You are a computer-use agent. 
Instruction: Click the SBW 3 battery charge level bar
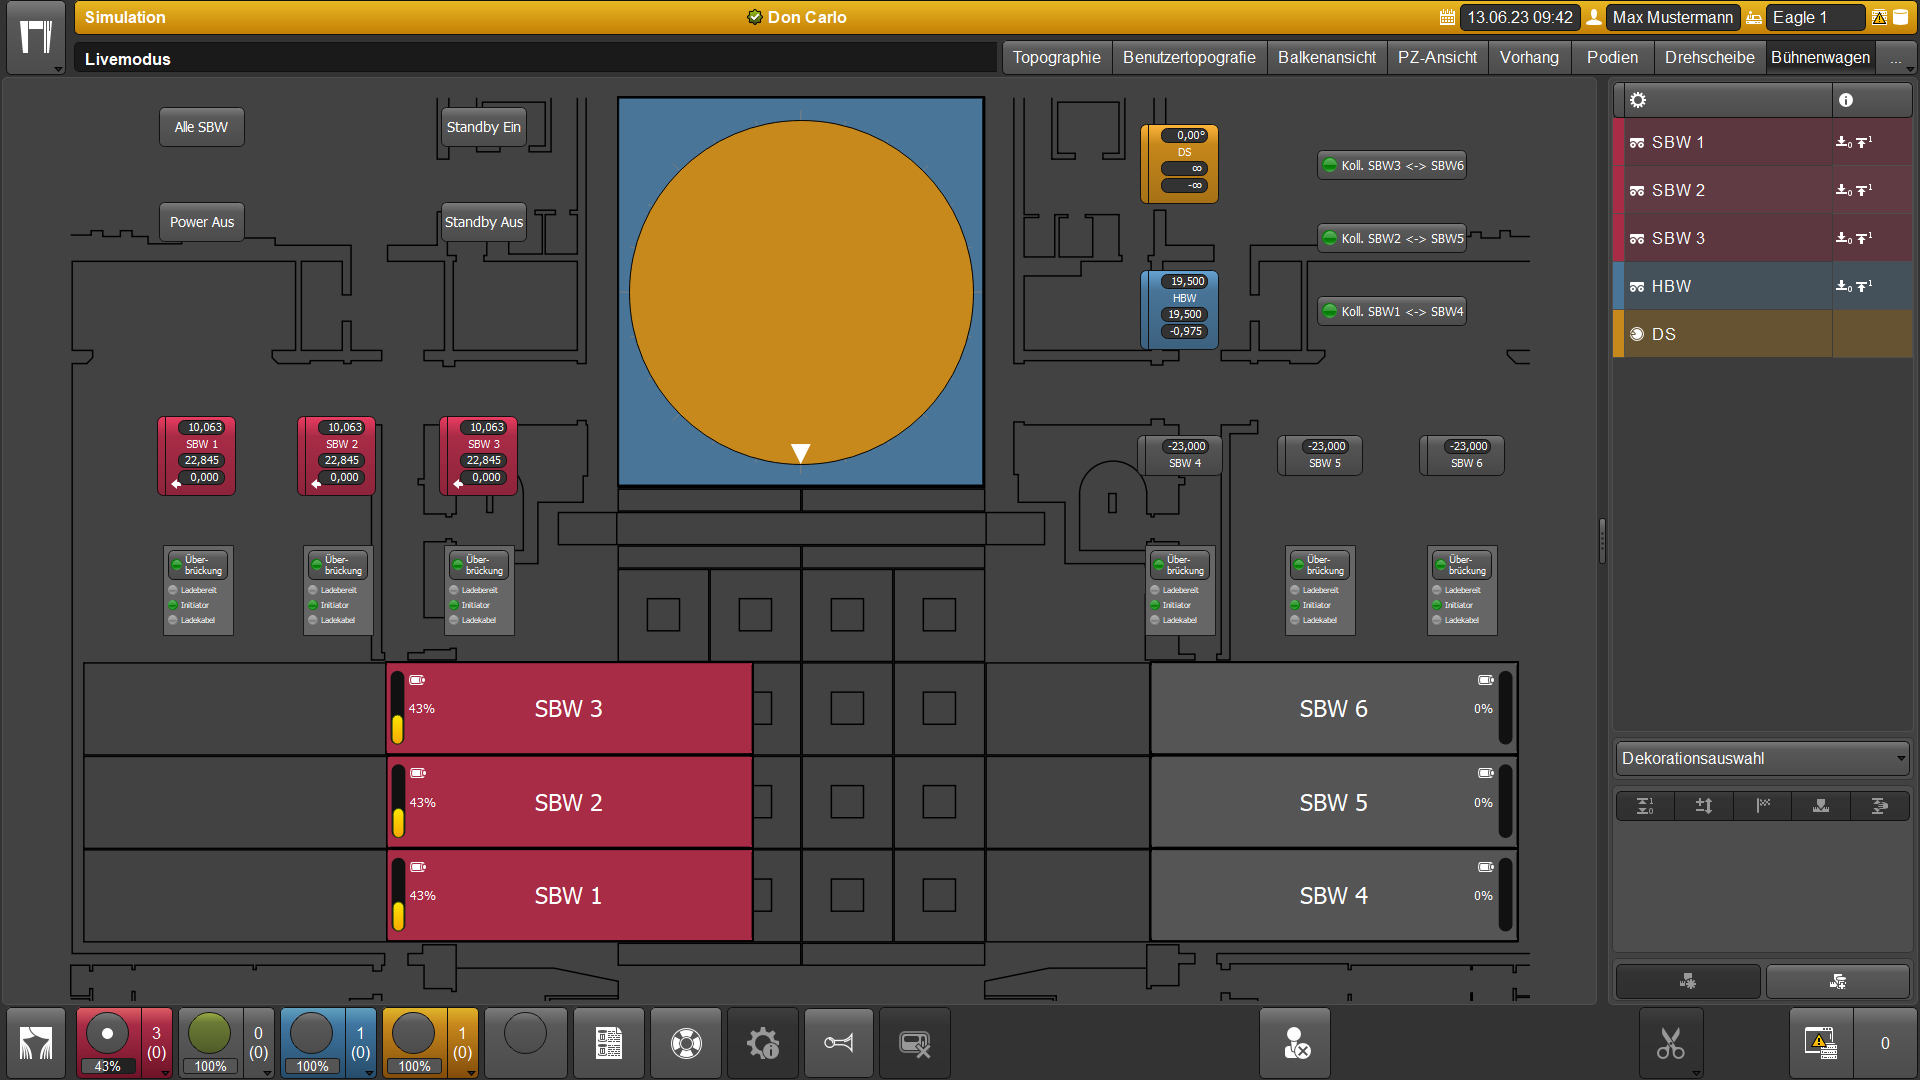(x=398, y=709)
